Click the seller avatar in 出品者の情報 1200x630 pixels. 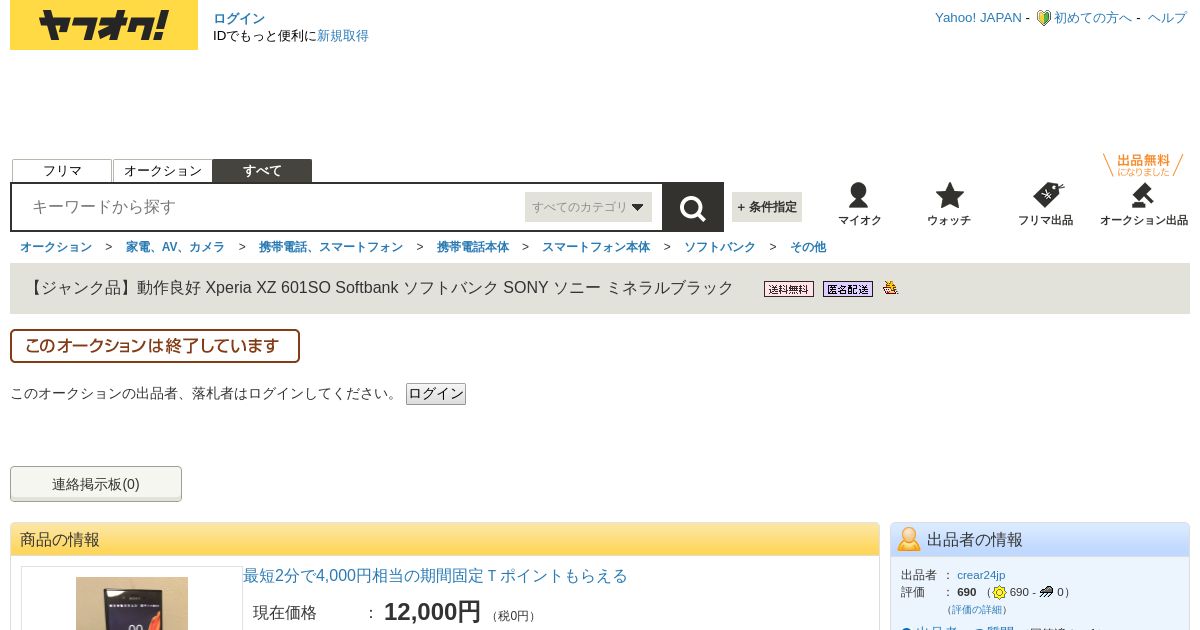pyautogui.click(x=909, y=539)
